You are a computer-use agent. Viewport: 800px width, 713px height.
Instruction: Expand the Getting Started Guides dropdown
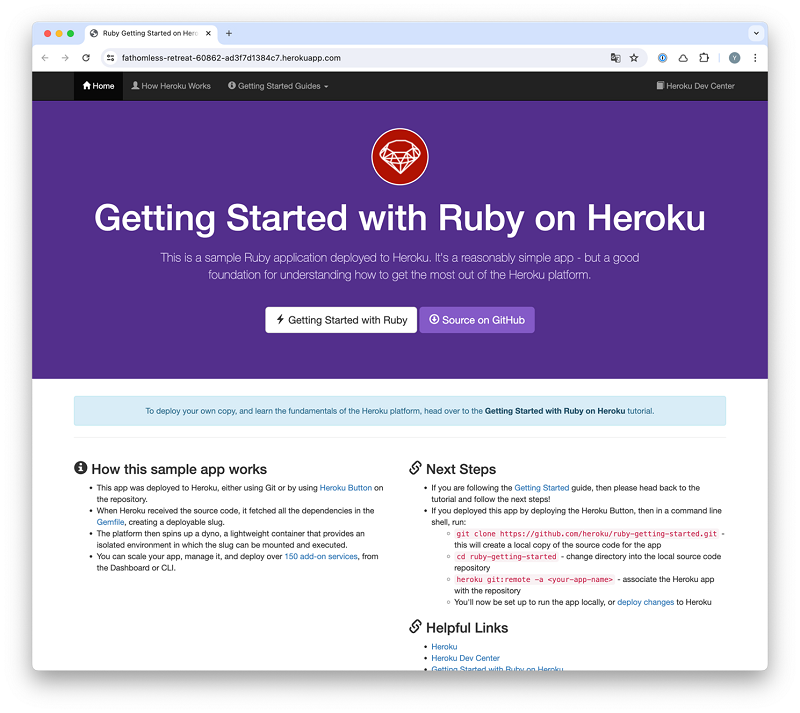click(x=278, y=86)
